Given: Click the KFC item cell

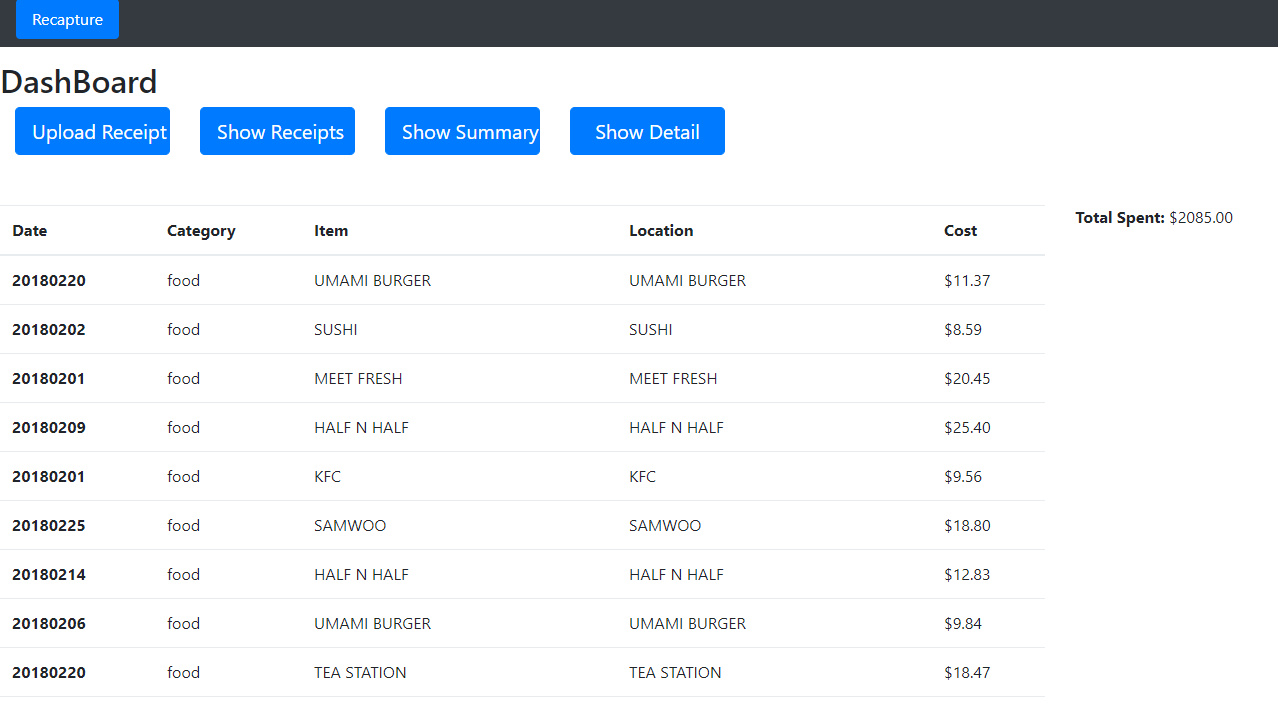Looking at the screenshot, I should pos(327,476).
